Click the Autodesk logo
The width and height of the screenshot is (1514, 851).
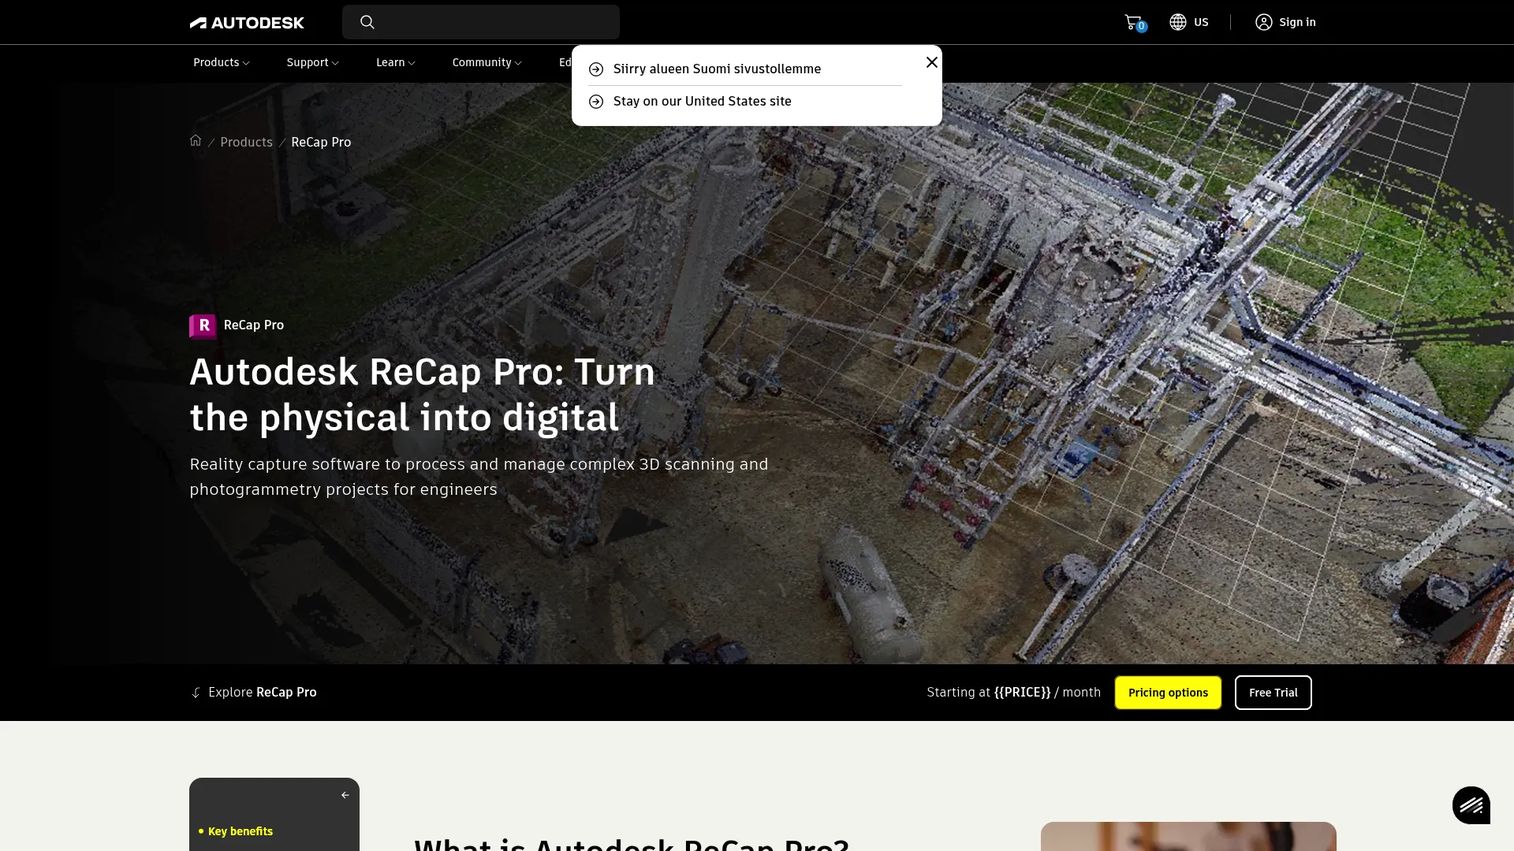coord(247,22)
